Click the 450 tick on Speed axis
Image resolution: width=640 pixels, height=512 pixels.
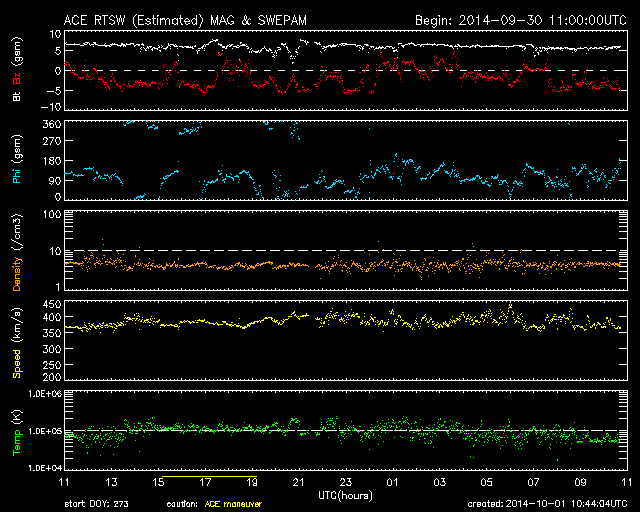50,304
